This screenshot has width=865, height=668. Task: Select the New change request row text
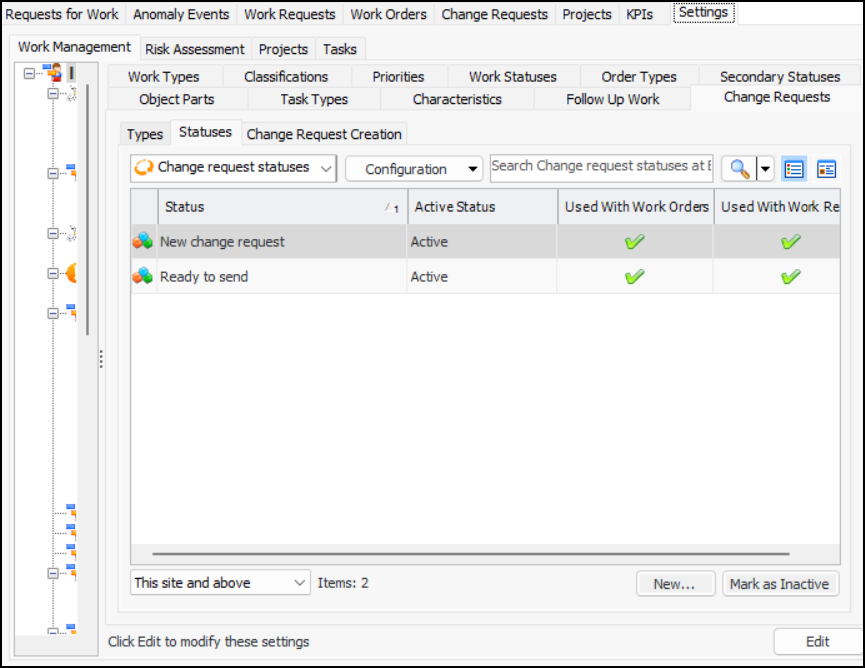click(222, 242)
